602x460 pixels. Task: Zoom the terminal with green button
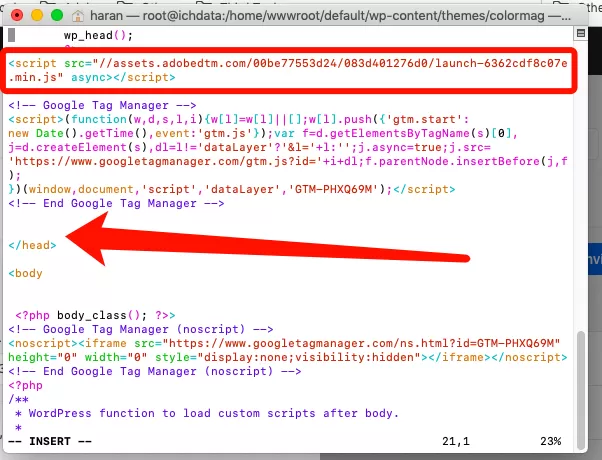tap(57, 15)
